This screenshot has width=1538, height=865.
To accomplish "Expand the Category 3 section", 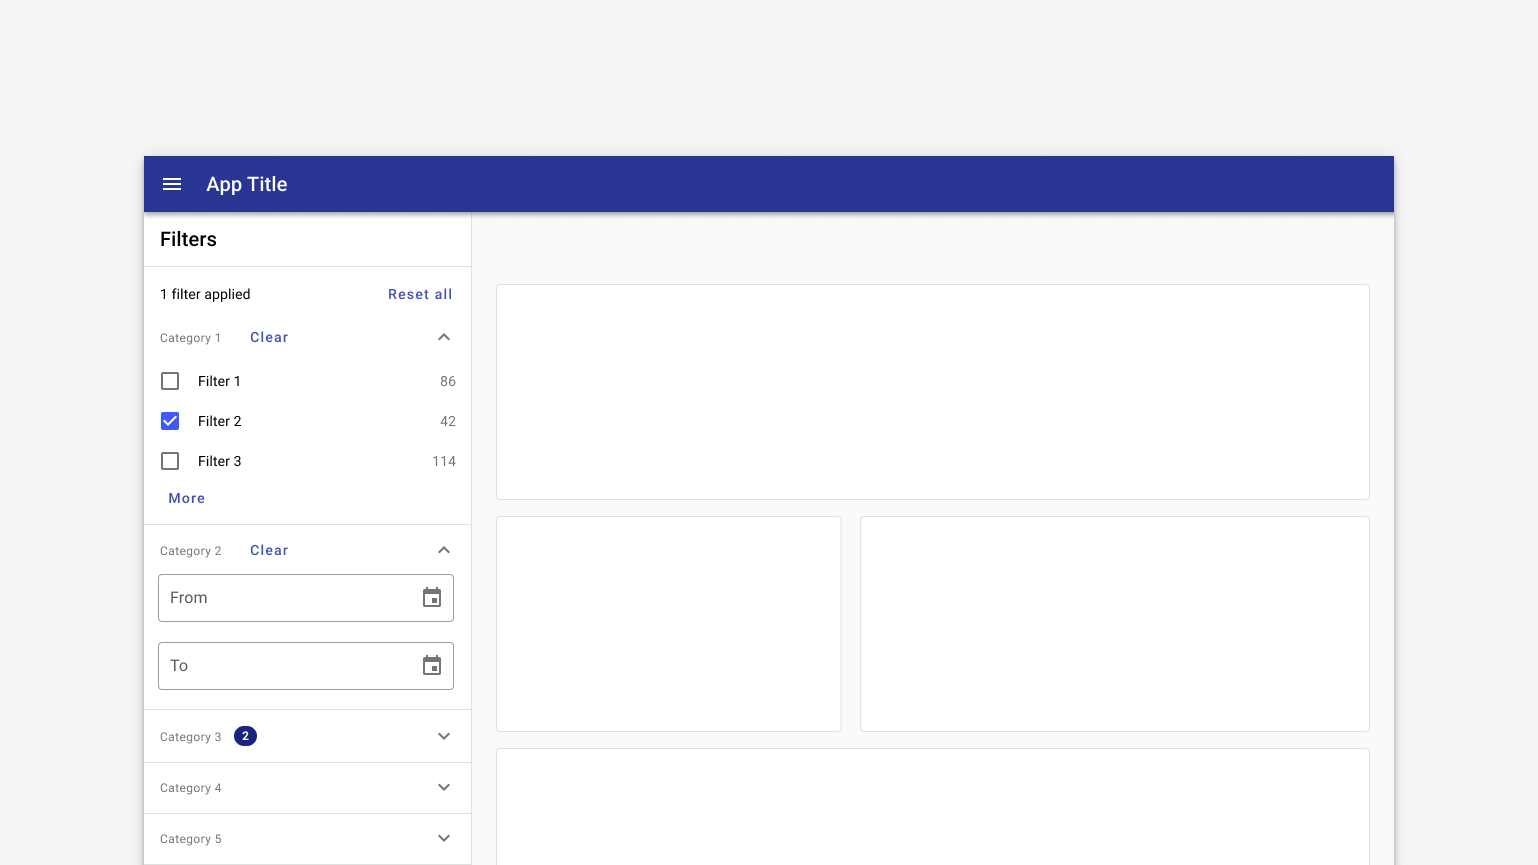I will 444,736.
